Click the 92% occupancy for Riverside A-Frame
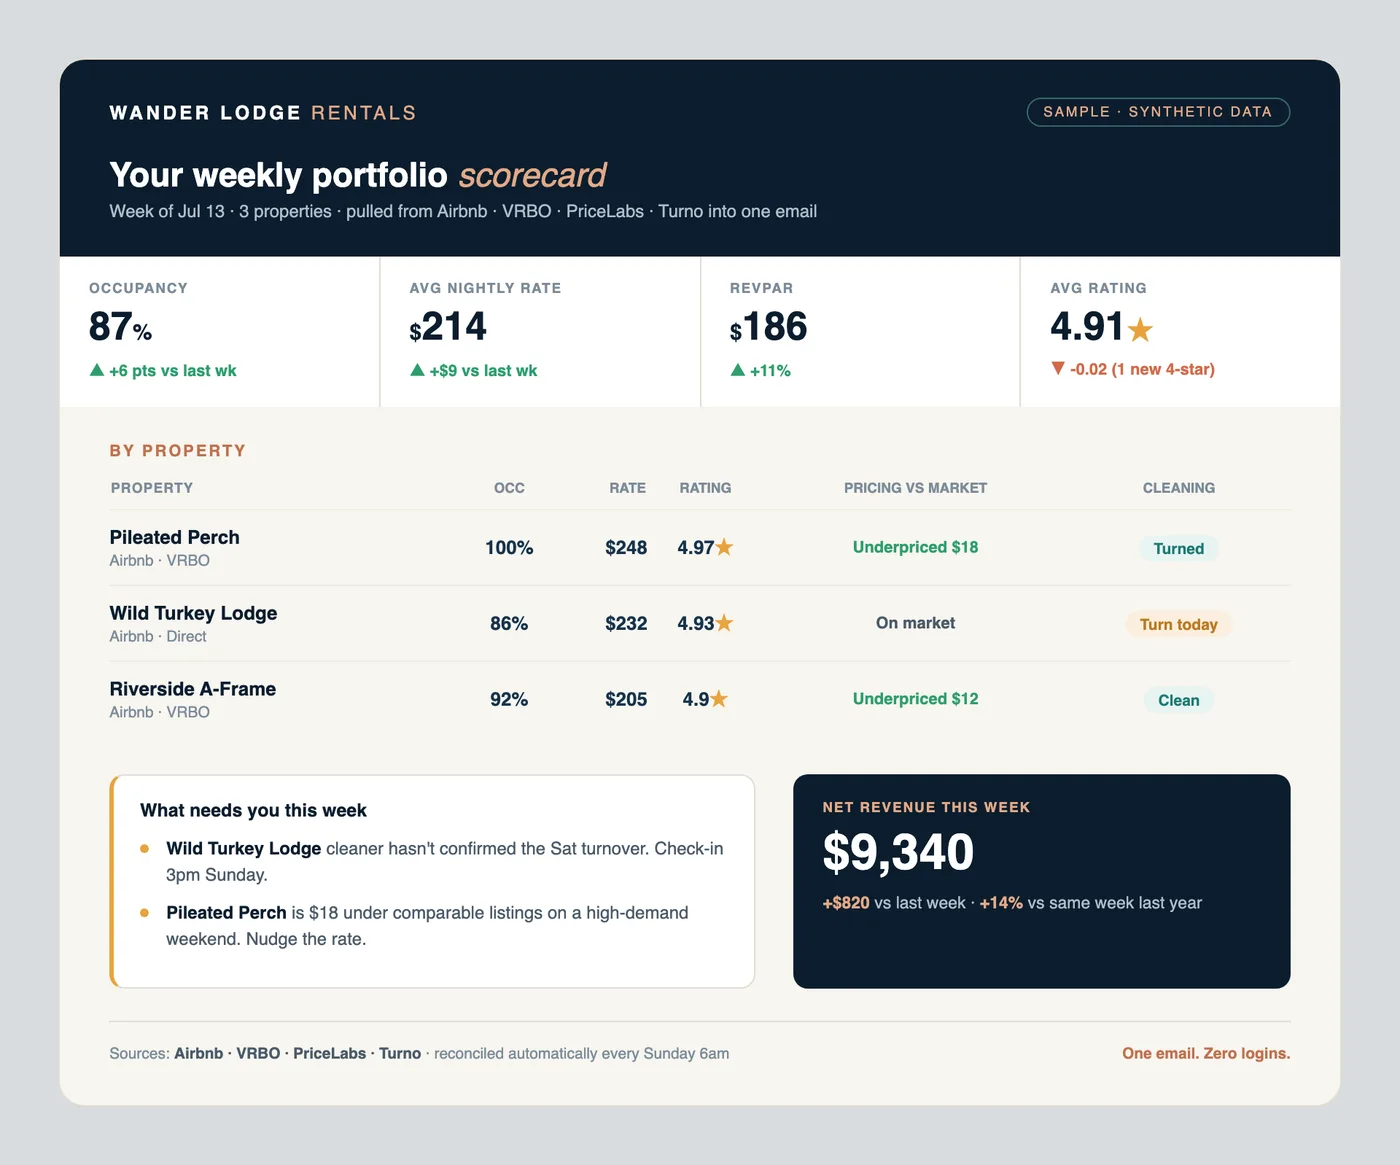The height and width of the screenshot is (1165, 1400). (509, 699)
